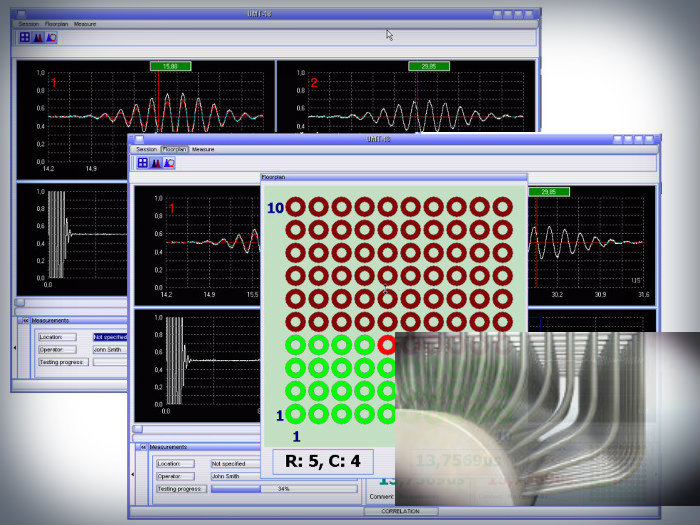
Task: Click the left arrow beside front Measurements panel
Action: click(x=132, y=476)
